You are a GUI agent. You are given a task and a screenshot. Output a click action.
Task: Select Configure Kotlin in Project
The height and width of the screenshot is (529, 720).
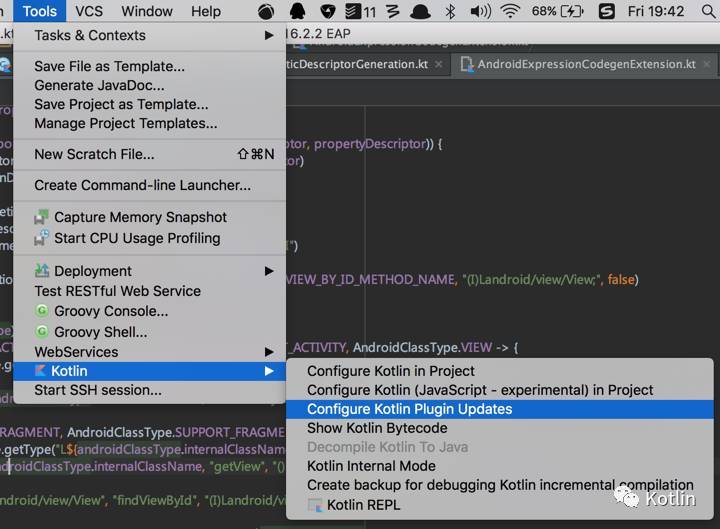tap(500, 371)
